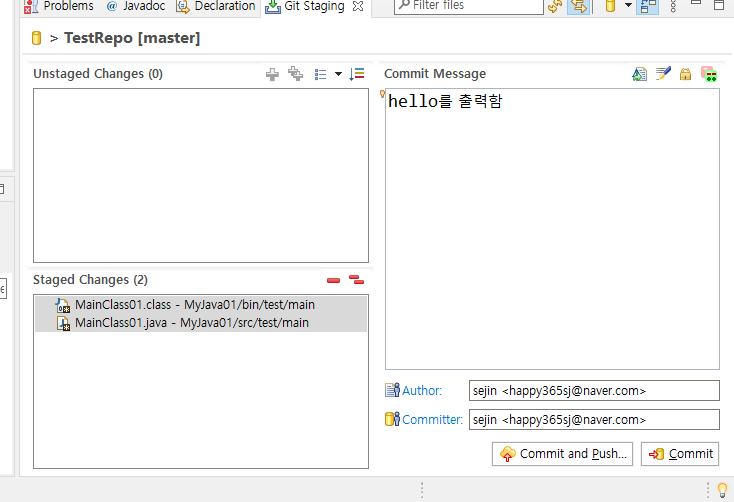Click the Sort by state icon
The width and height of the screenshot is (734, 502).
tap(357, 74)
